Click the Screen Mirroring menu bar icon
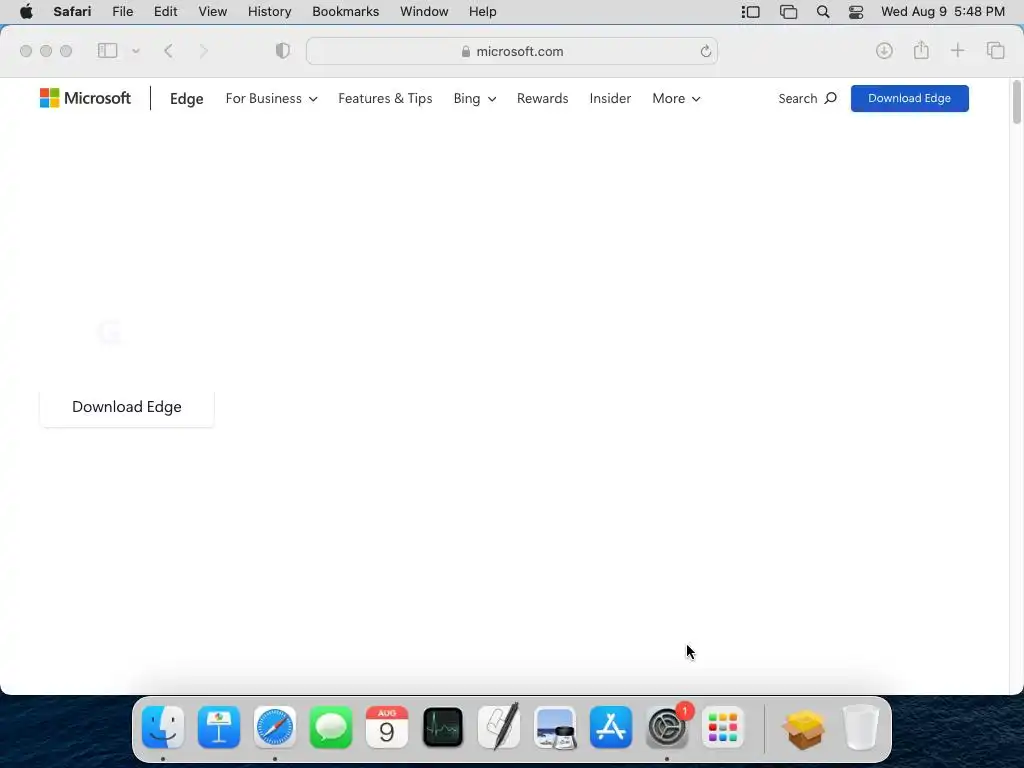The width and height of the screenshot is (1024, 768). pyautogui.click(x=788, y=12)
